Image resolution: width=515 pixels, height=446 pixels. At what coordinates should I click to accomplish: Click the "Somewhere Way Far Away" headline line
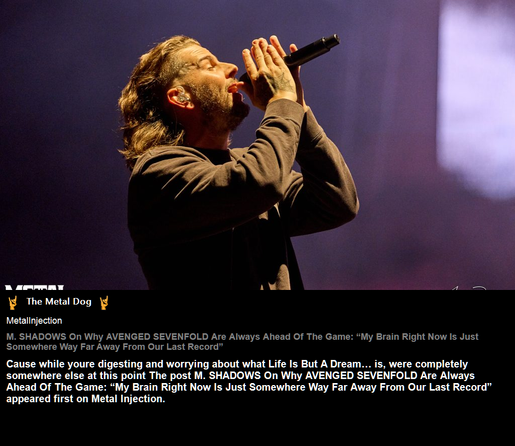point(114,347)
